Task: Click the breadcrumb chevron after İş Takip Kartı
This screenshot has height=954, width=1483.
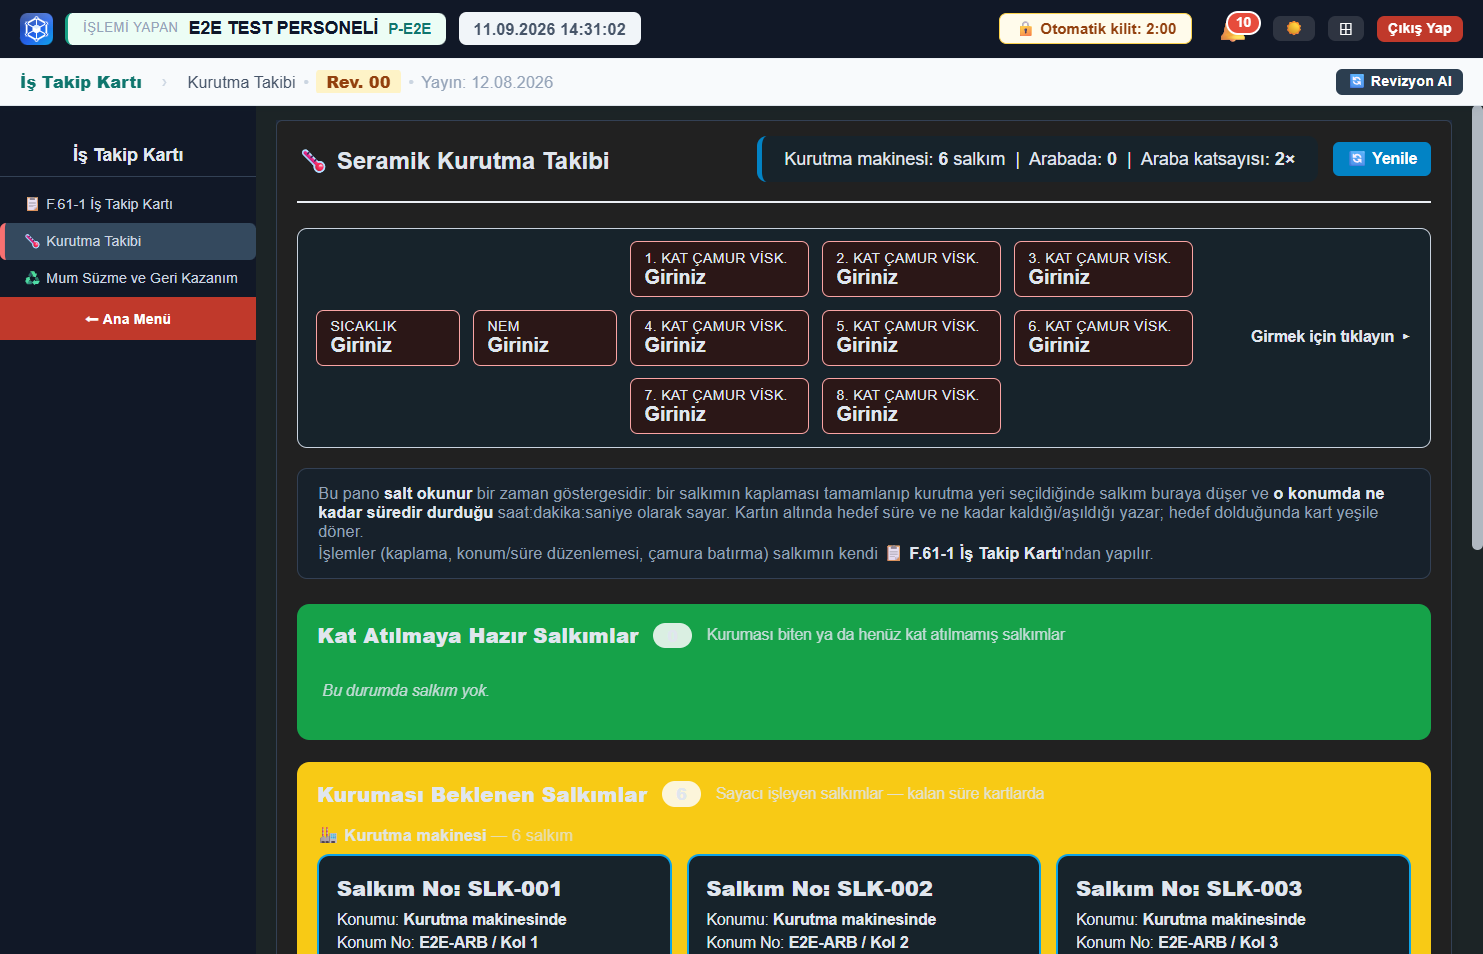Action: click(x=165, y=82)
